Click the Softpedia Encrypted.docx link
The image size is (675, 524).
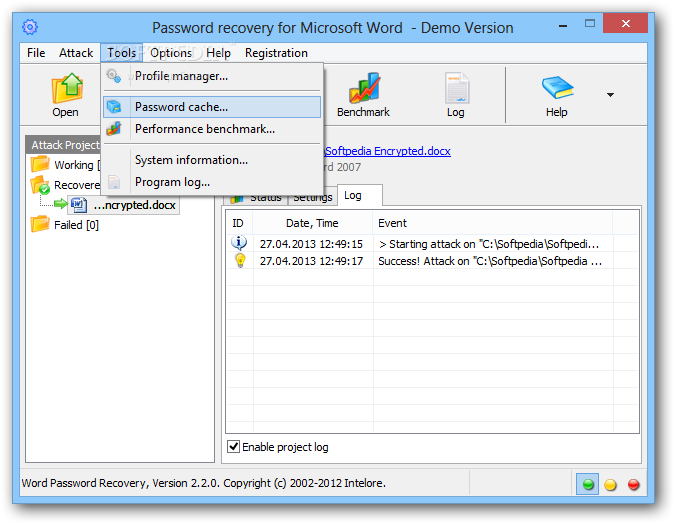pyautogui.click(x=388, y=151)
